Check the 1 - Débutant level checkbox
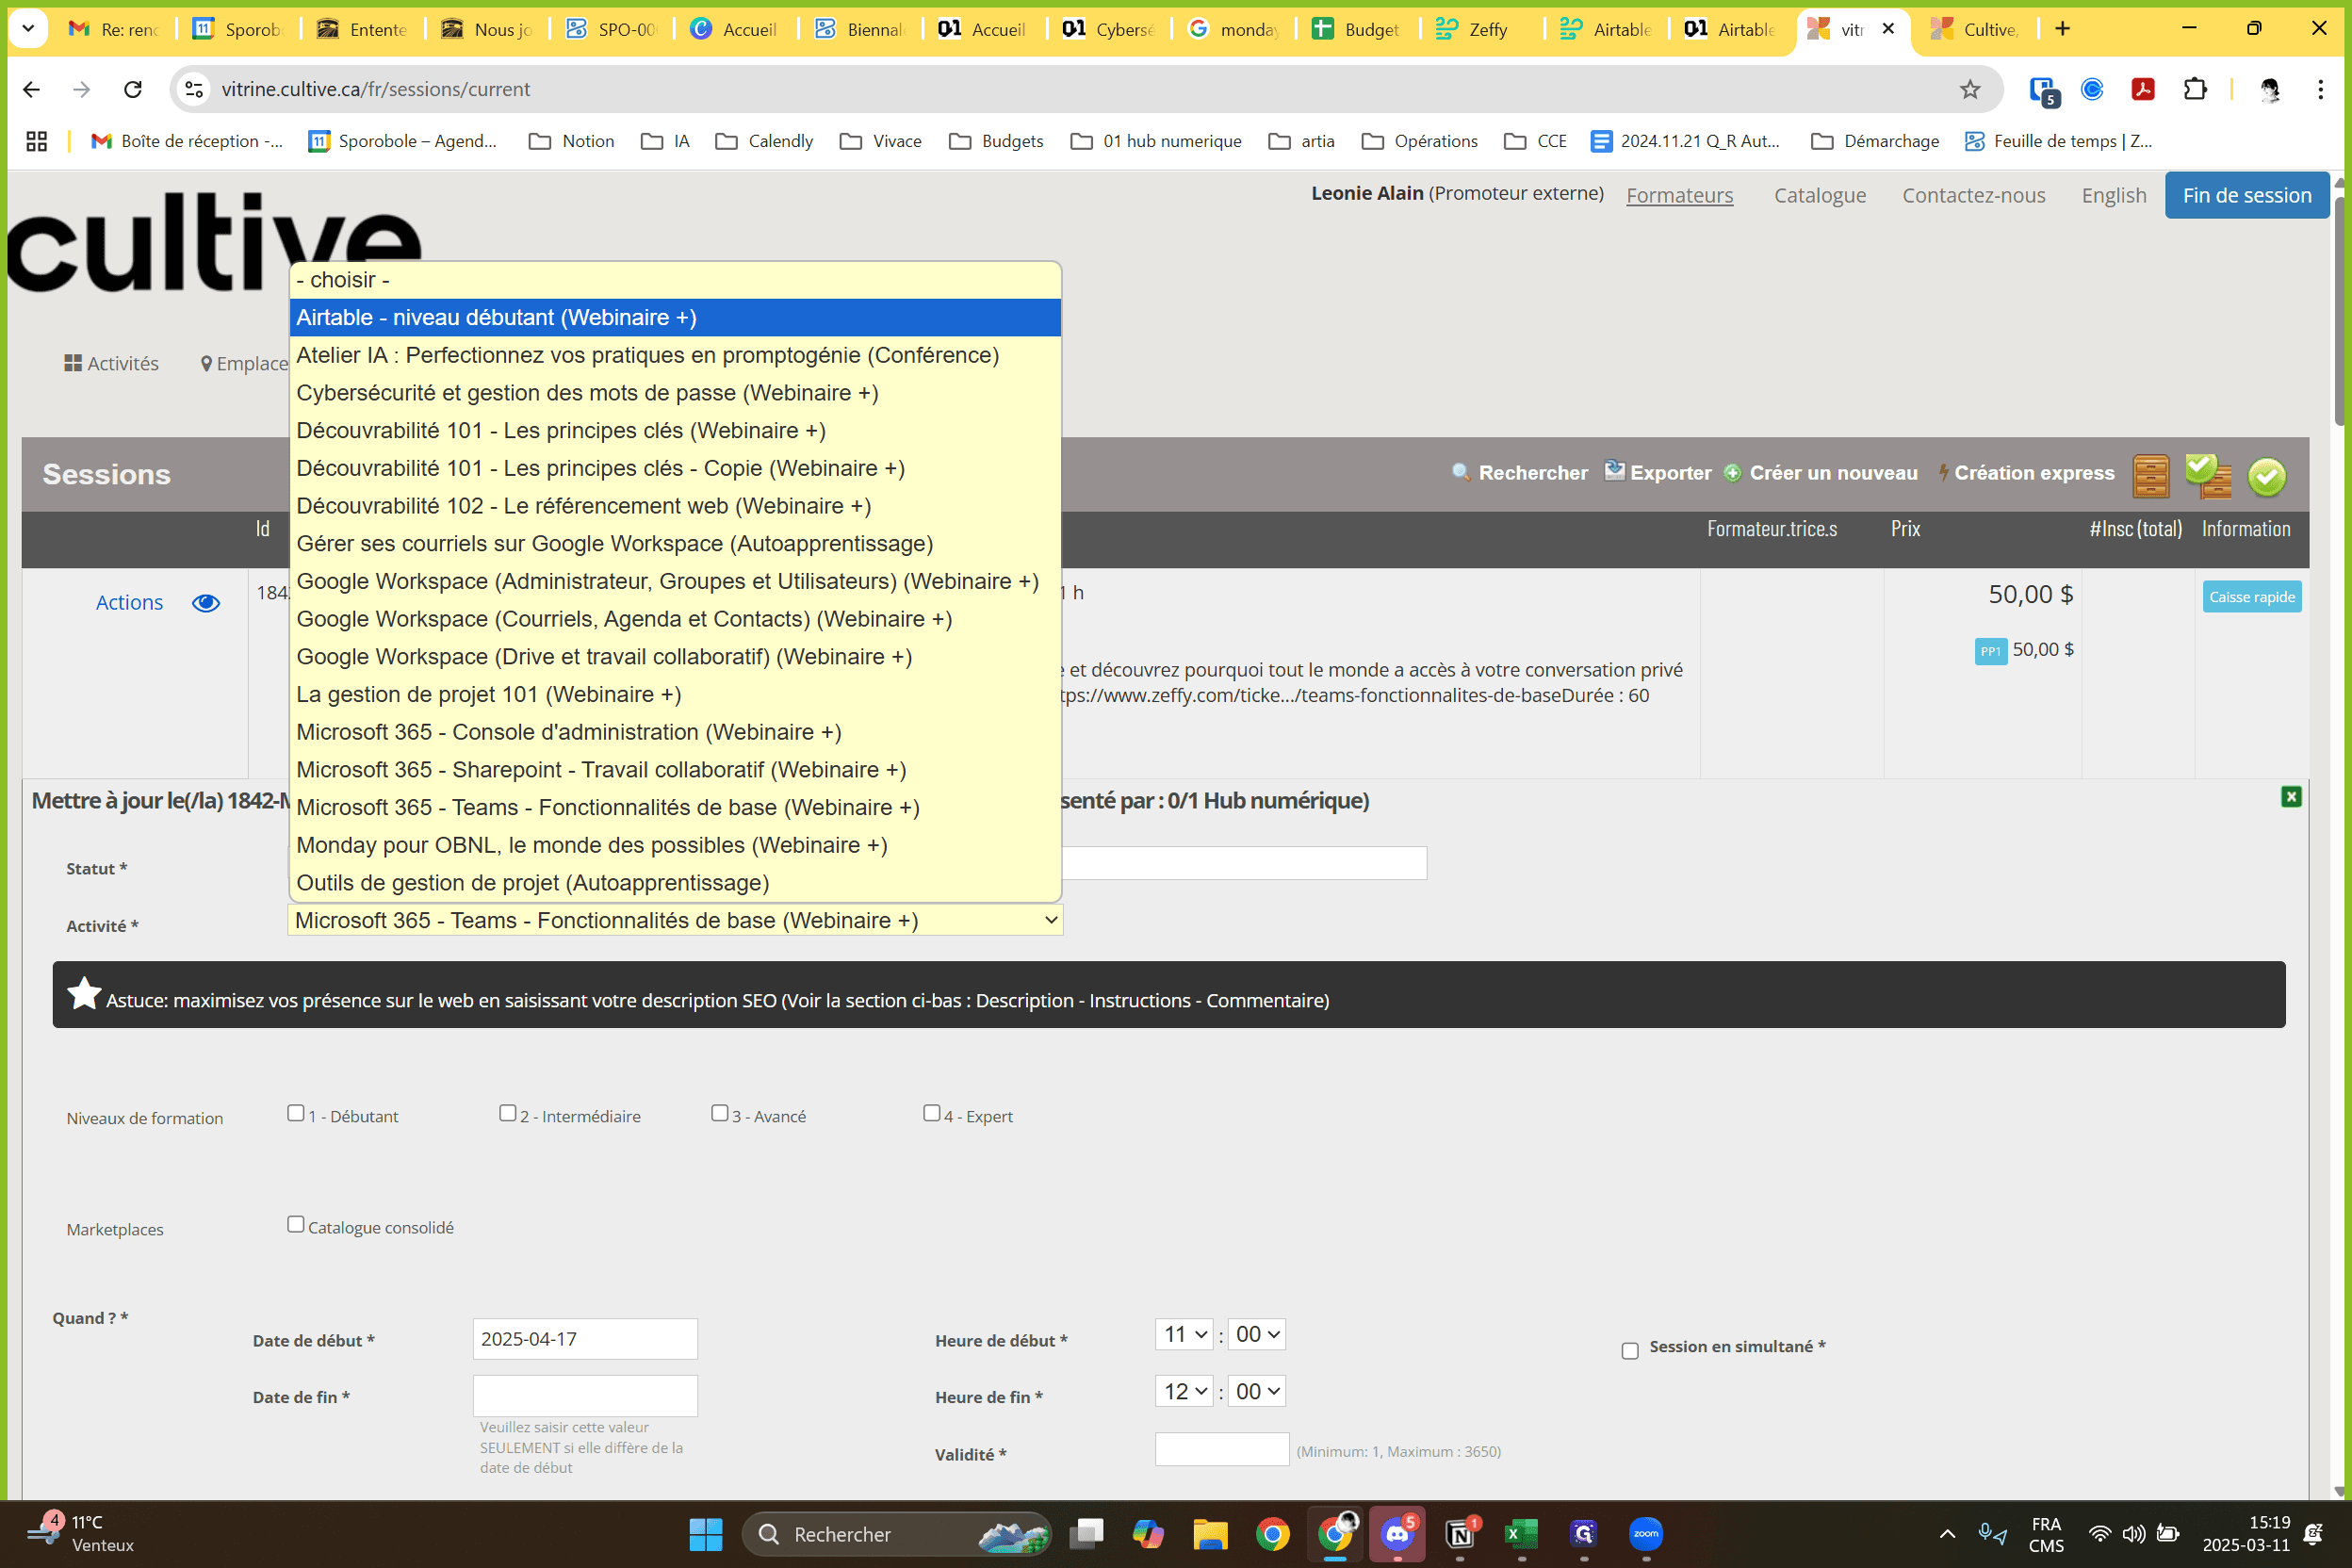2352x1568 pixels. 296,1113
